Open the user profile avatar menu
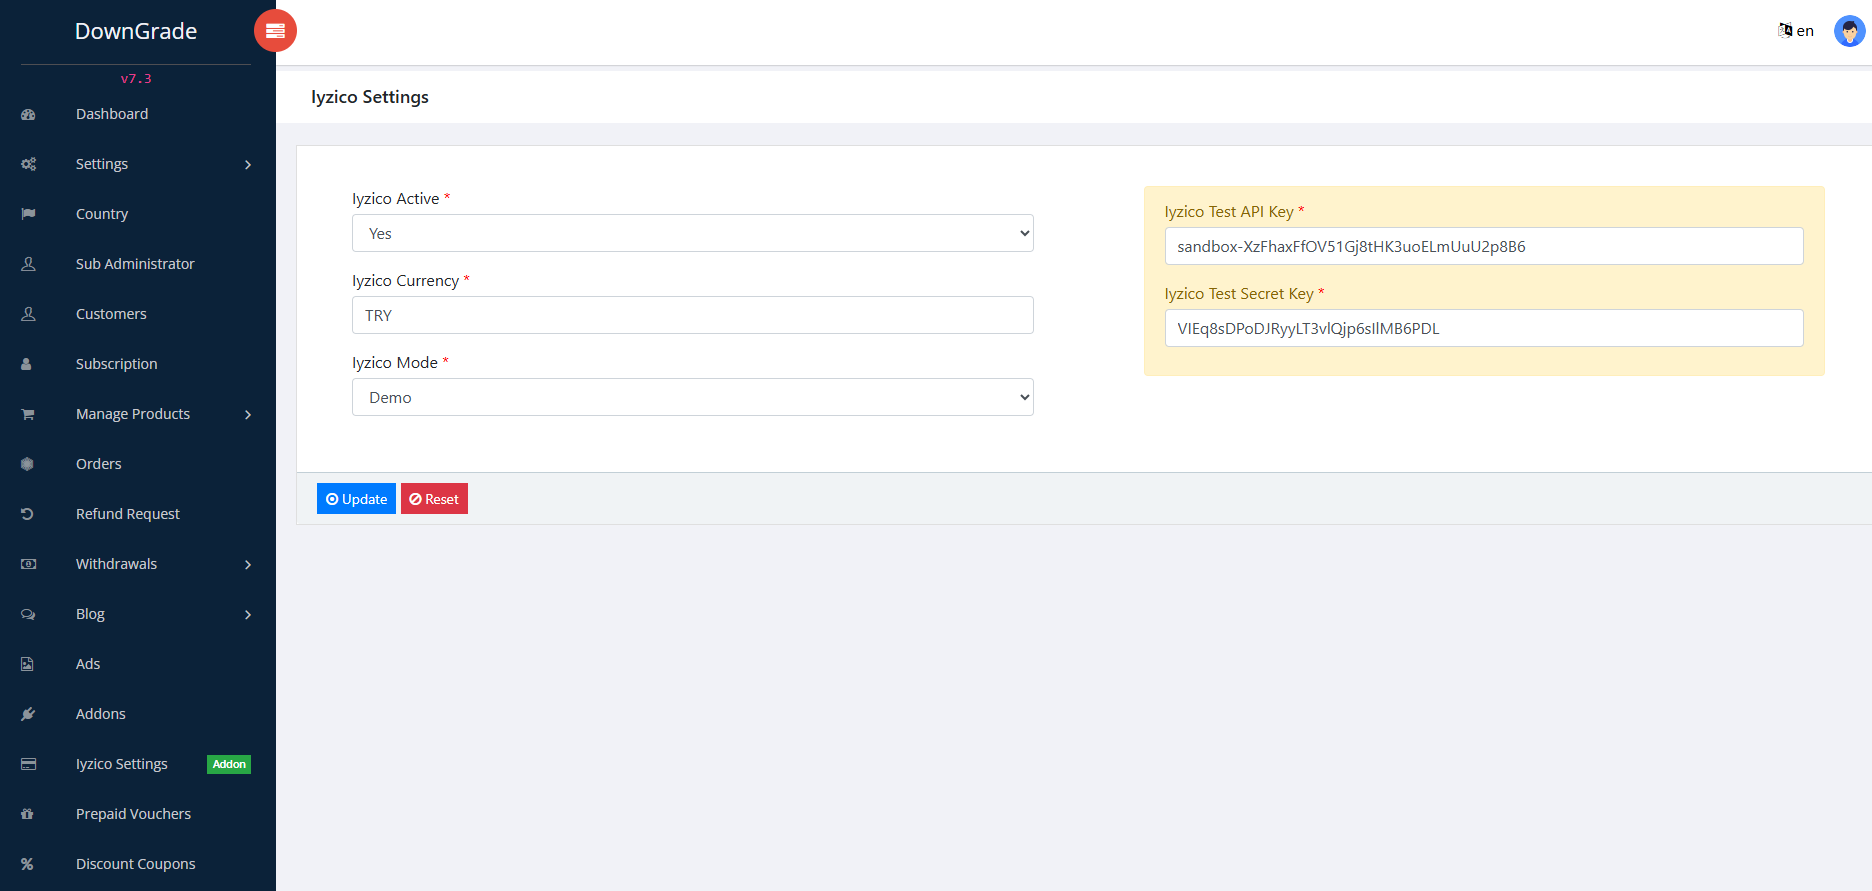Image resolution: width=1872 pixels, height=891 pixels. pyautogui.click(x=1849, y=31)
